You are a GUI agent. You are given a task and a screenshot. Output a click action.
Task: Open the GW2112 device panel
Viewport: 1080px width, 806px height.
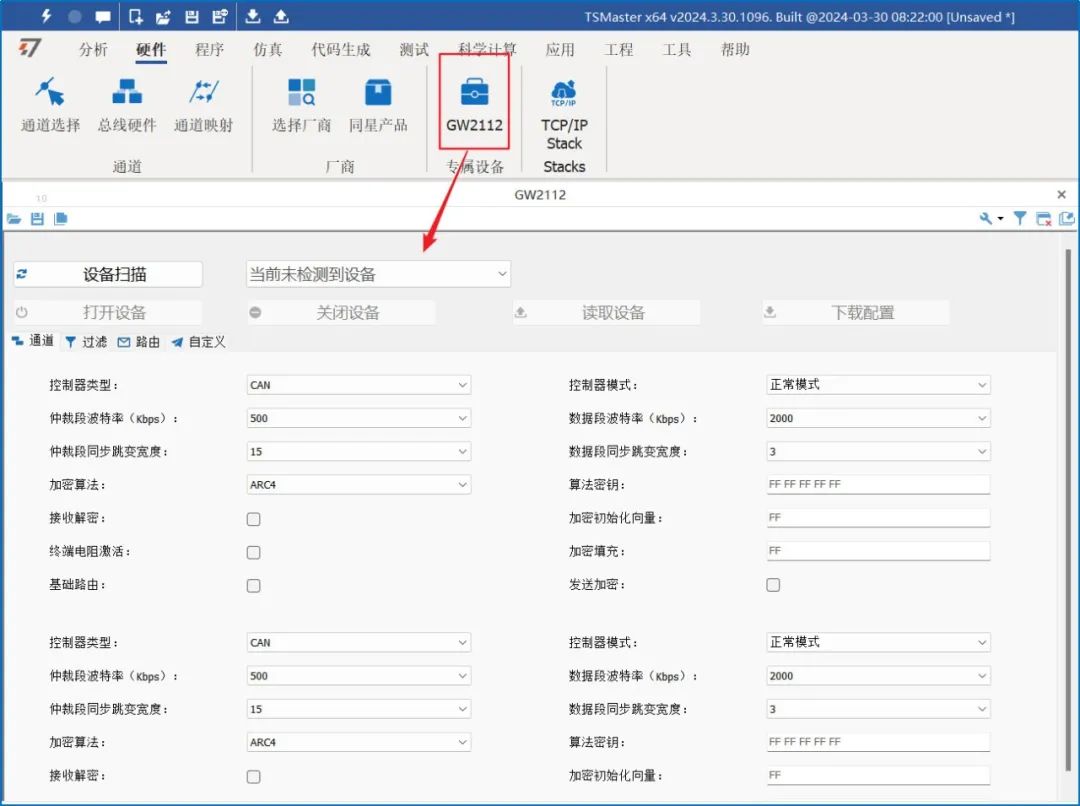tap(473, 105)
